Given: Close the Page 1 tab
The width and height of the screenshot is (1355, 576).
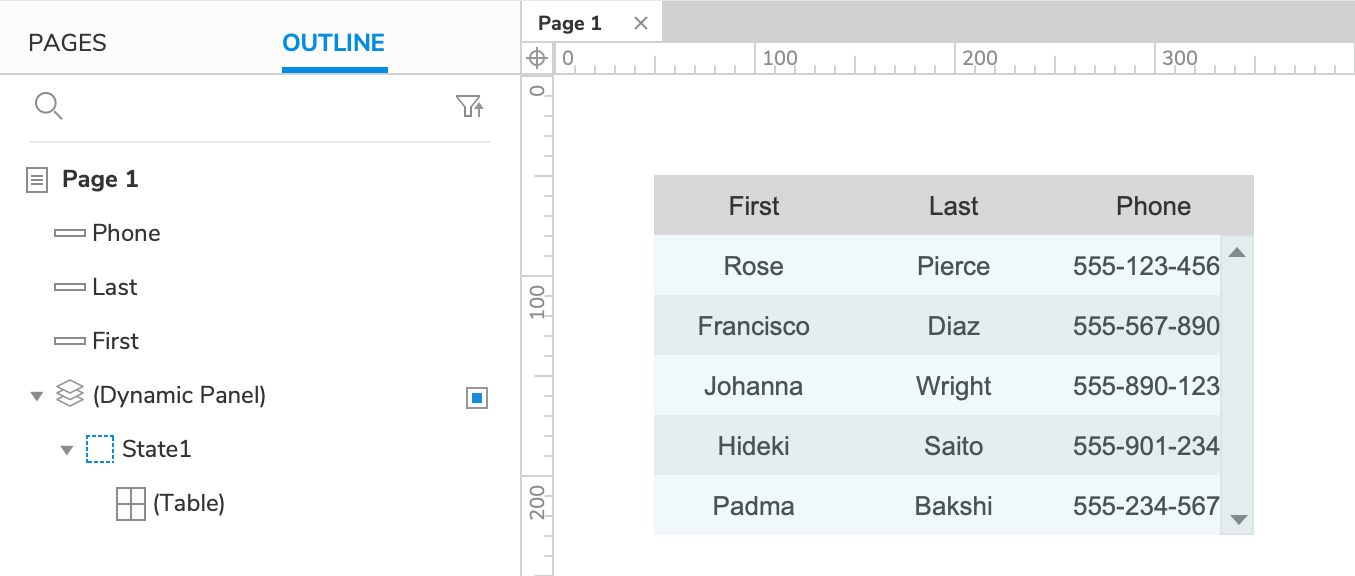Looking at the screenshot, I should (640, 22).
